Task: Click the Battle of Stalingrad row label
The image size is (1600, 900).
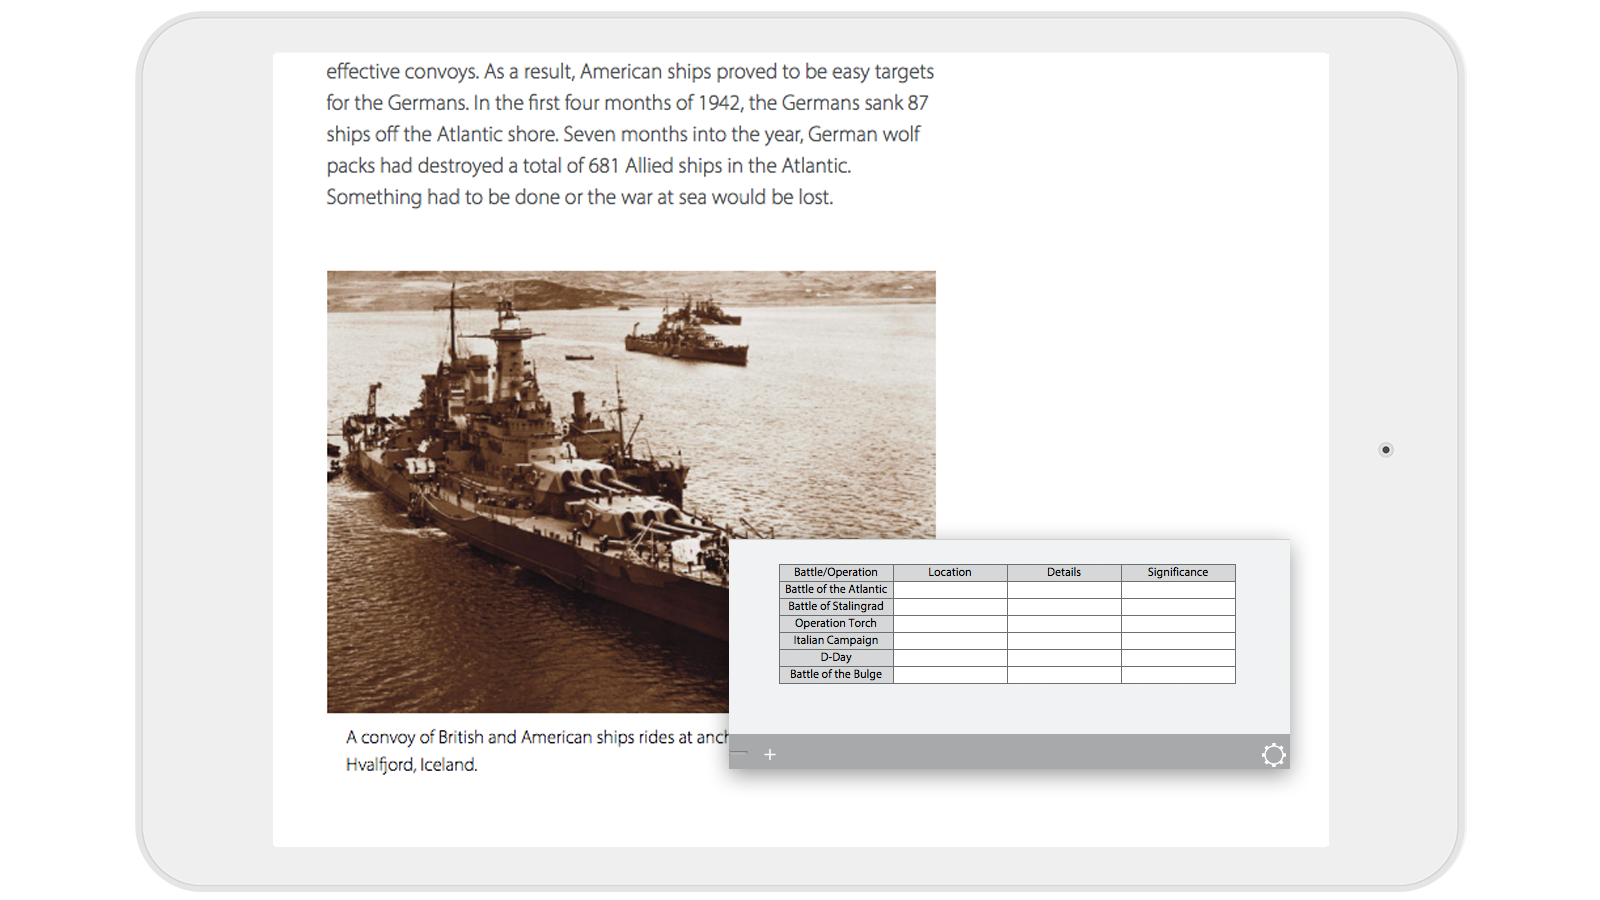Action: tap(835, 606)
